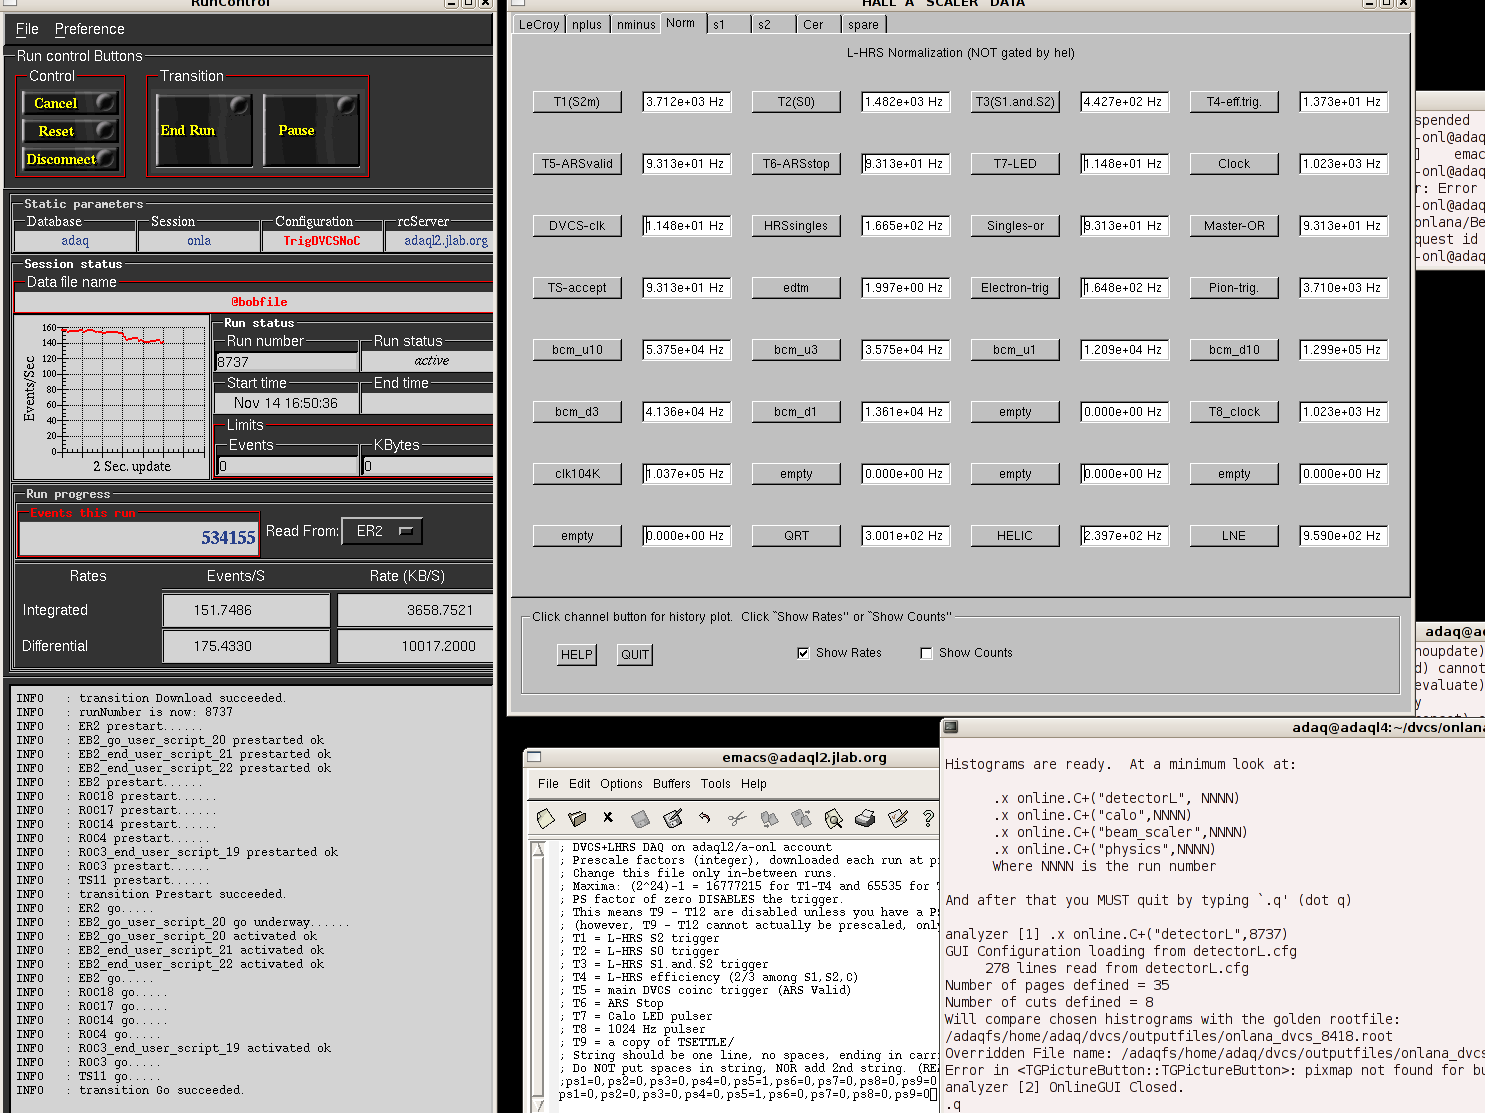This screenshot has height=1113, width=1485.
Task: Click the scissors cut icon in emacs
Action: [737, 819]
